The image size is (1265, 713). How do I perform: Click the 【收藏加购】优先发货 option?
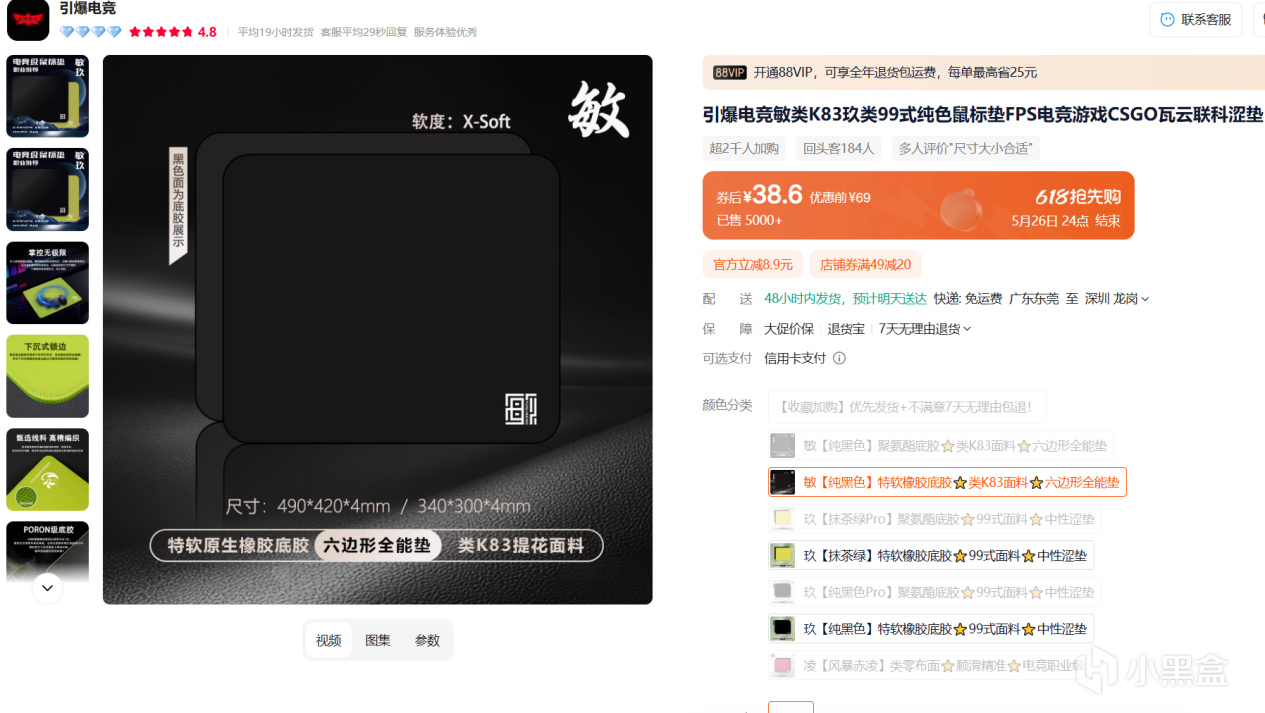click(907, 407)
